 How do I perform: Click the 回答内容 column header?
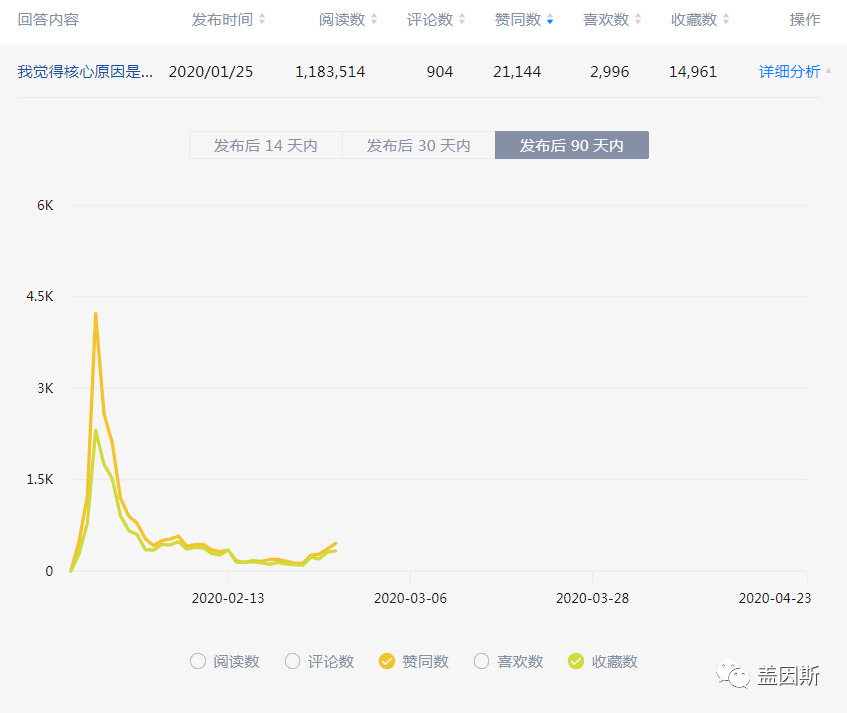tap(48, 19)
